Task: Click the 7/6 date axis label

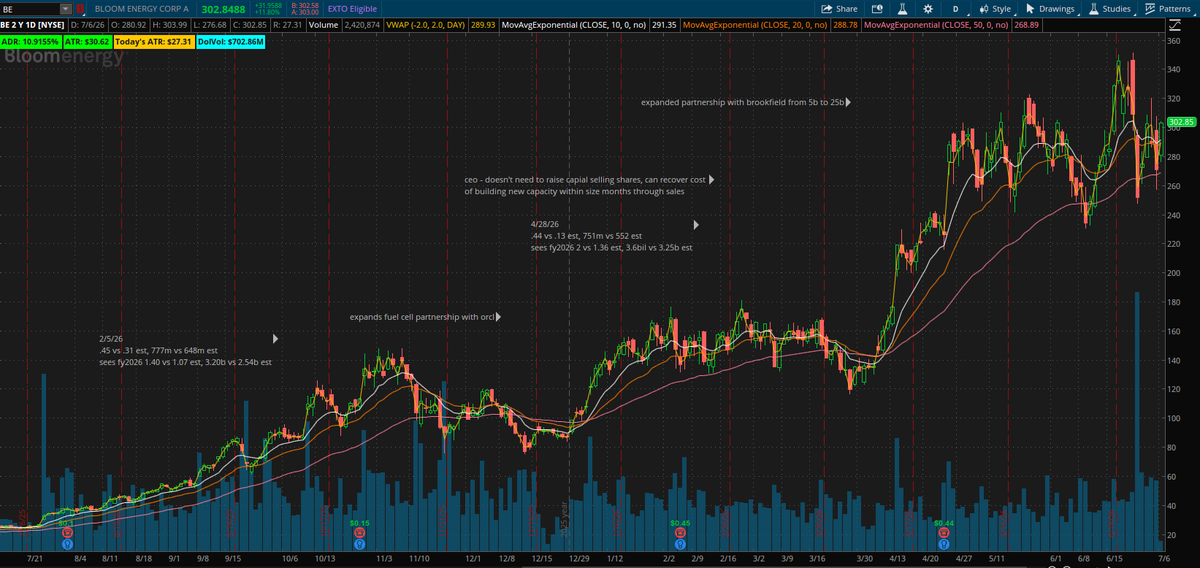Action: (1163, 559)
